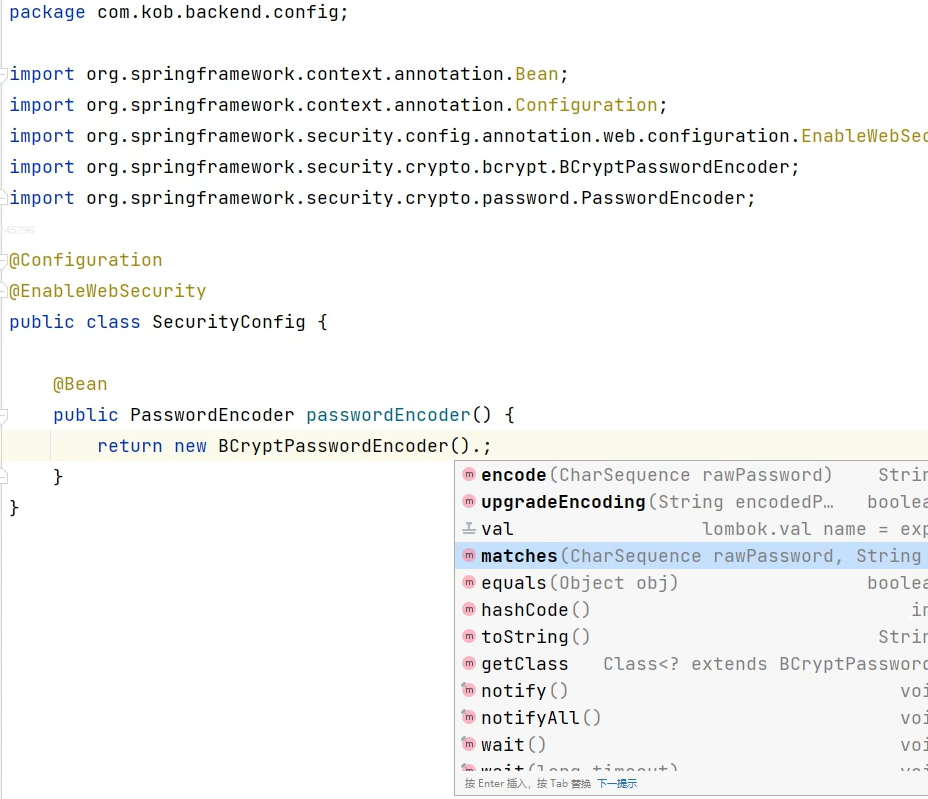Click the method icon beside matches
Image resolution: width=928 pixels, height=799 pixels.
(x=469, y=555)
